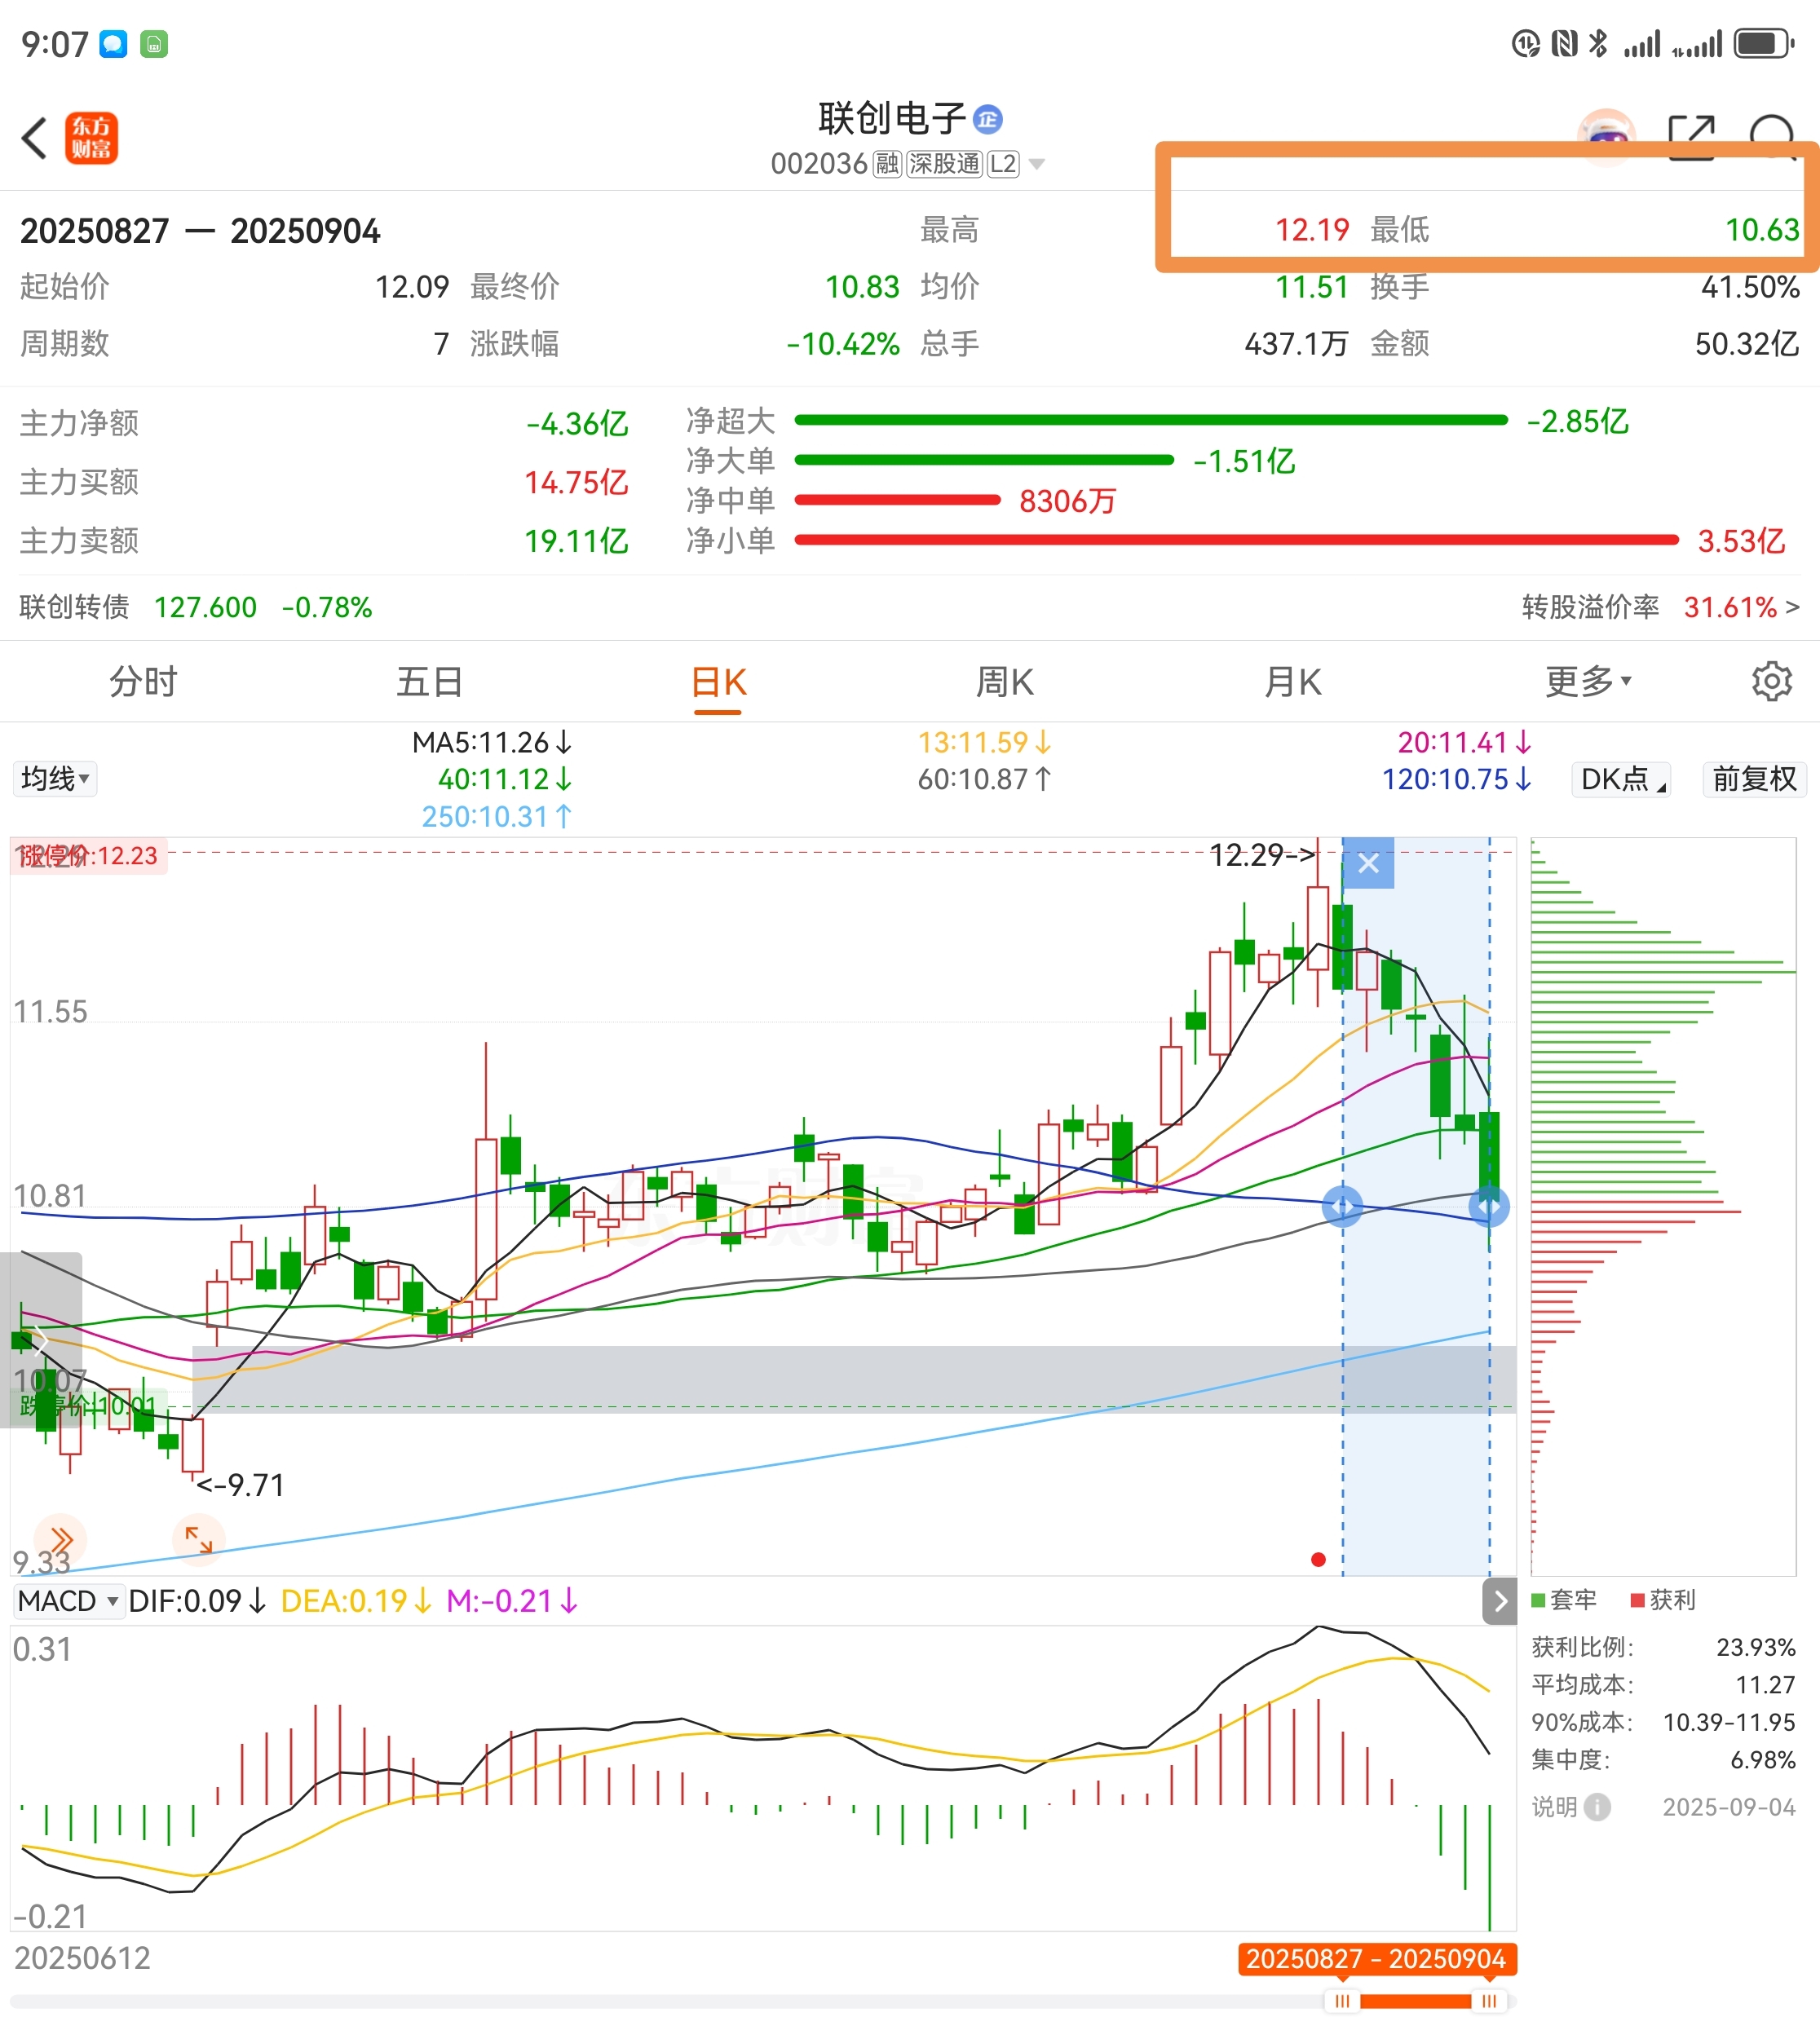Click the fullscreen diagonal arrows icon
Image resolution: width=1820 pixels, height=2017 pixels.
pos(199,1539)
